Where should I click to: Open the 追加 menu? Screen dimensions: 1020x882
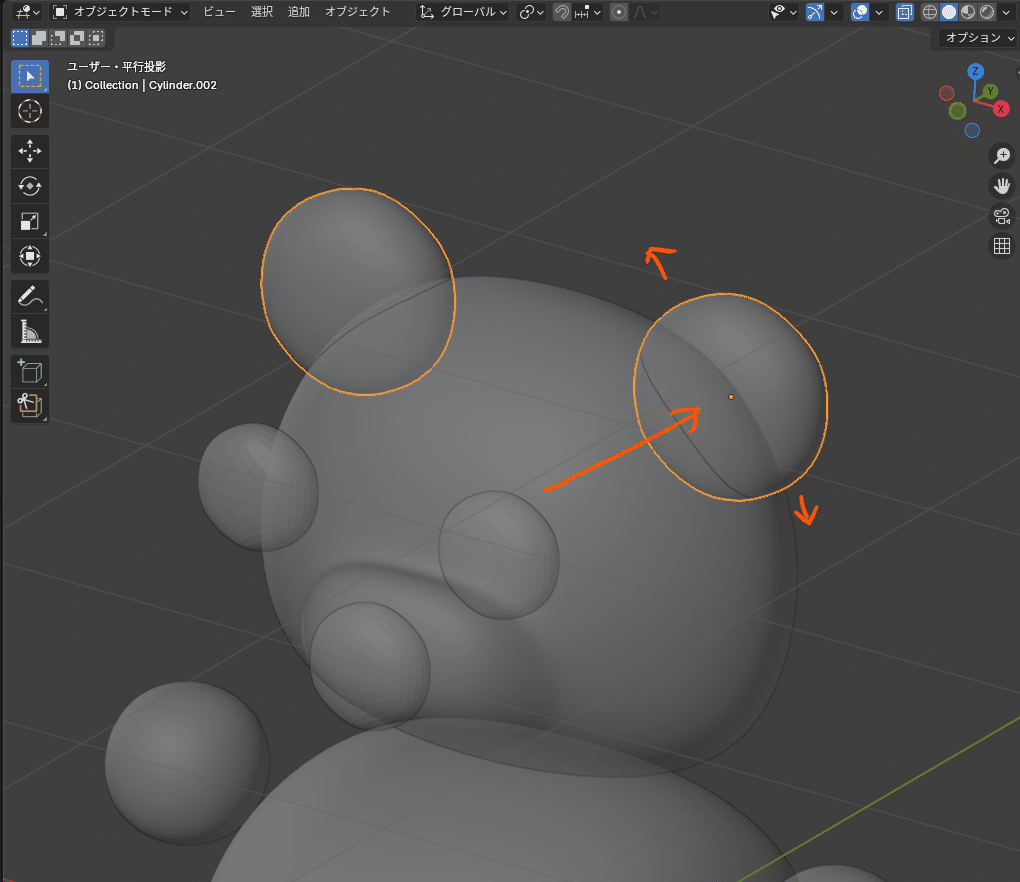click(299, 12)
